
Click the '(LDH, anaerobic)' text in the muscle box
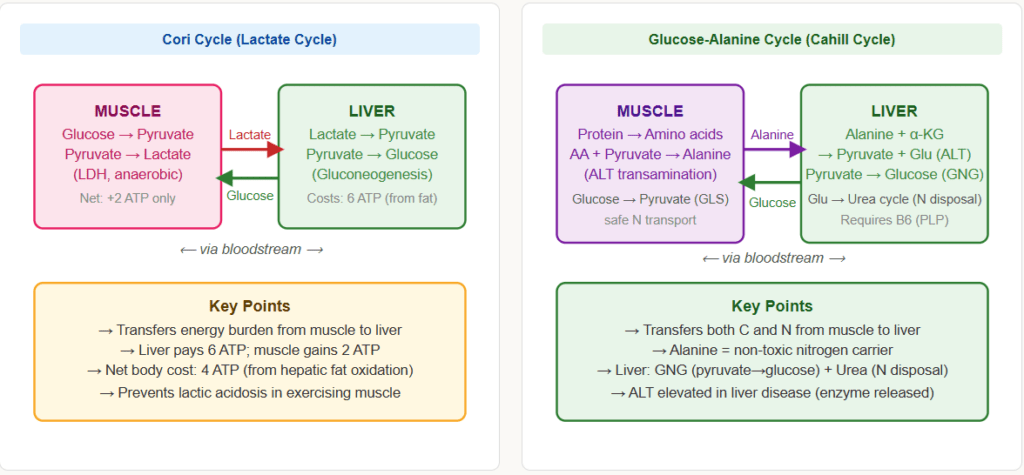click(x=127, y=175)
